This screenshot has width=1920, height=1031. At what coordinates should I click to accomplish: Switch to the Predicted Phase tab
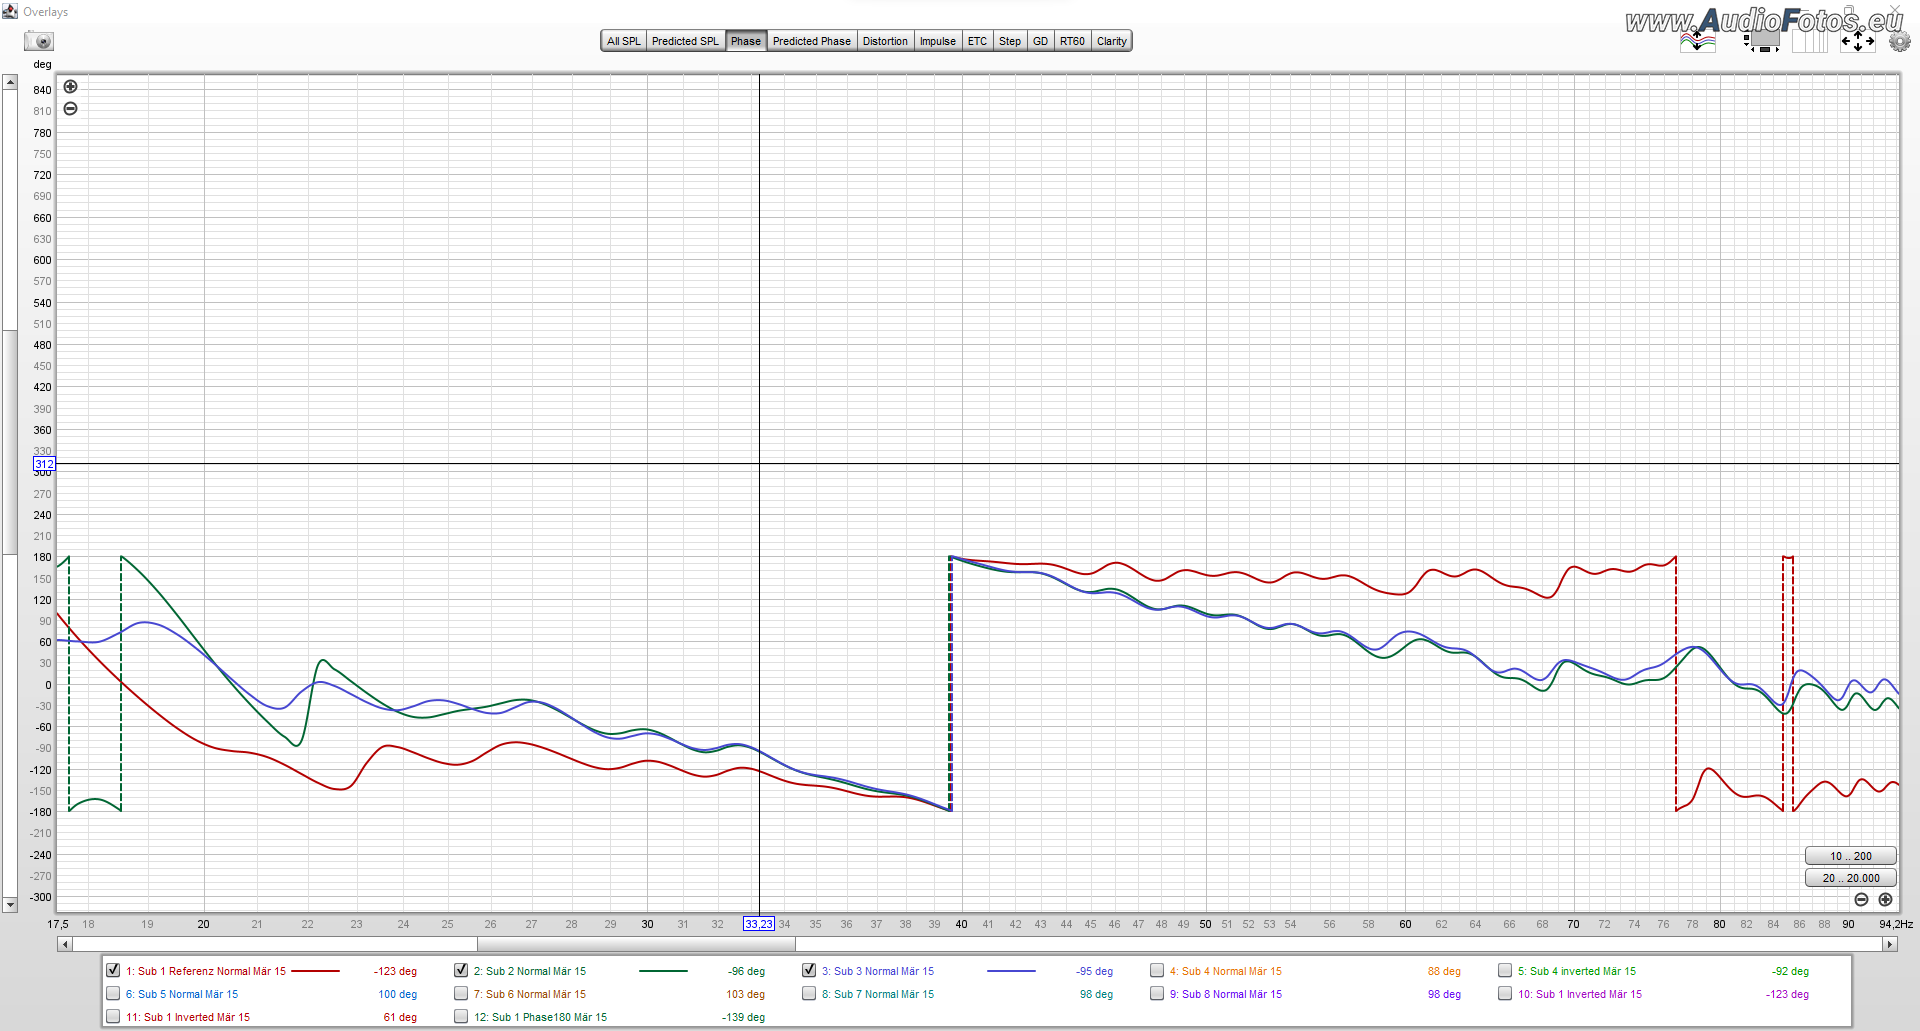(812, 41)
